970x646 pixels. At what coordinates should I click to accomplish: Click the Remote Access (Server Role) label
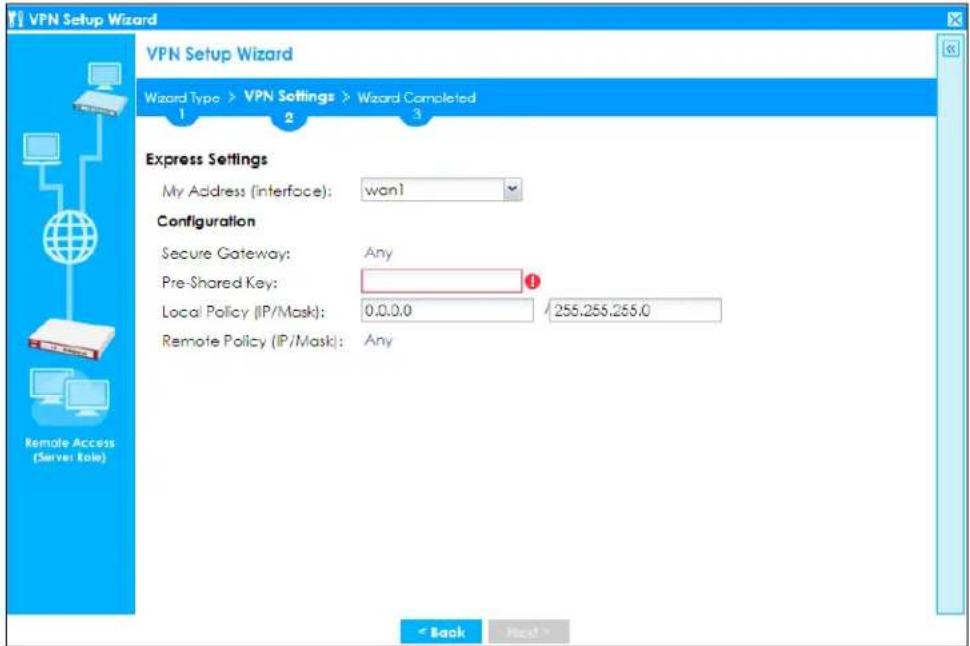point(70,450)
